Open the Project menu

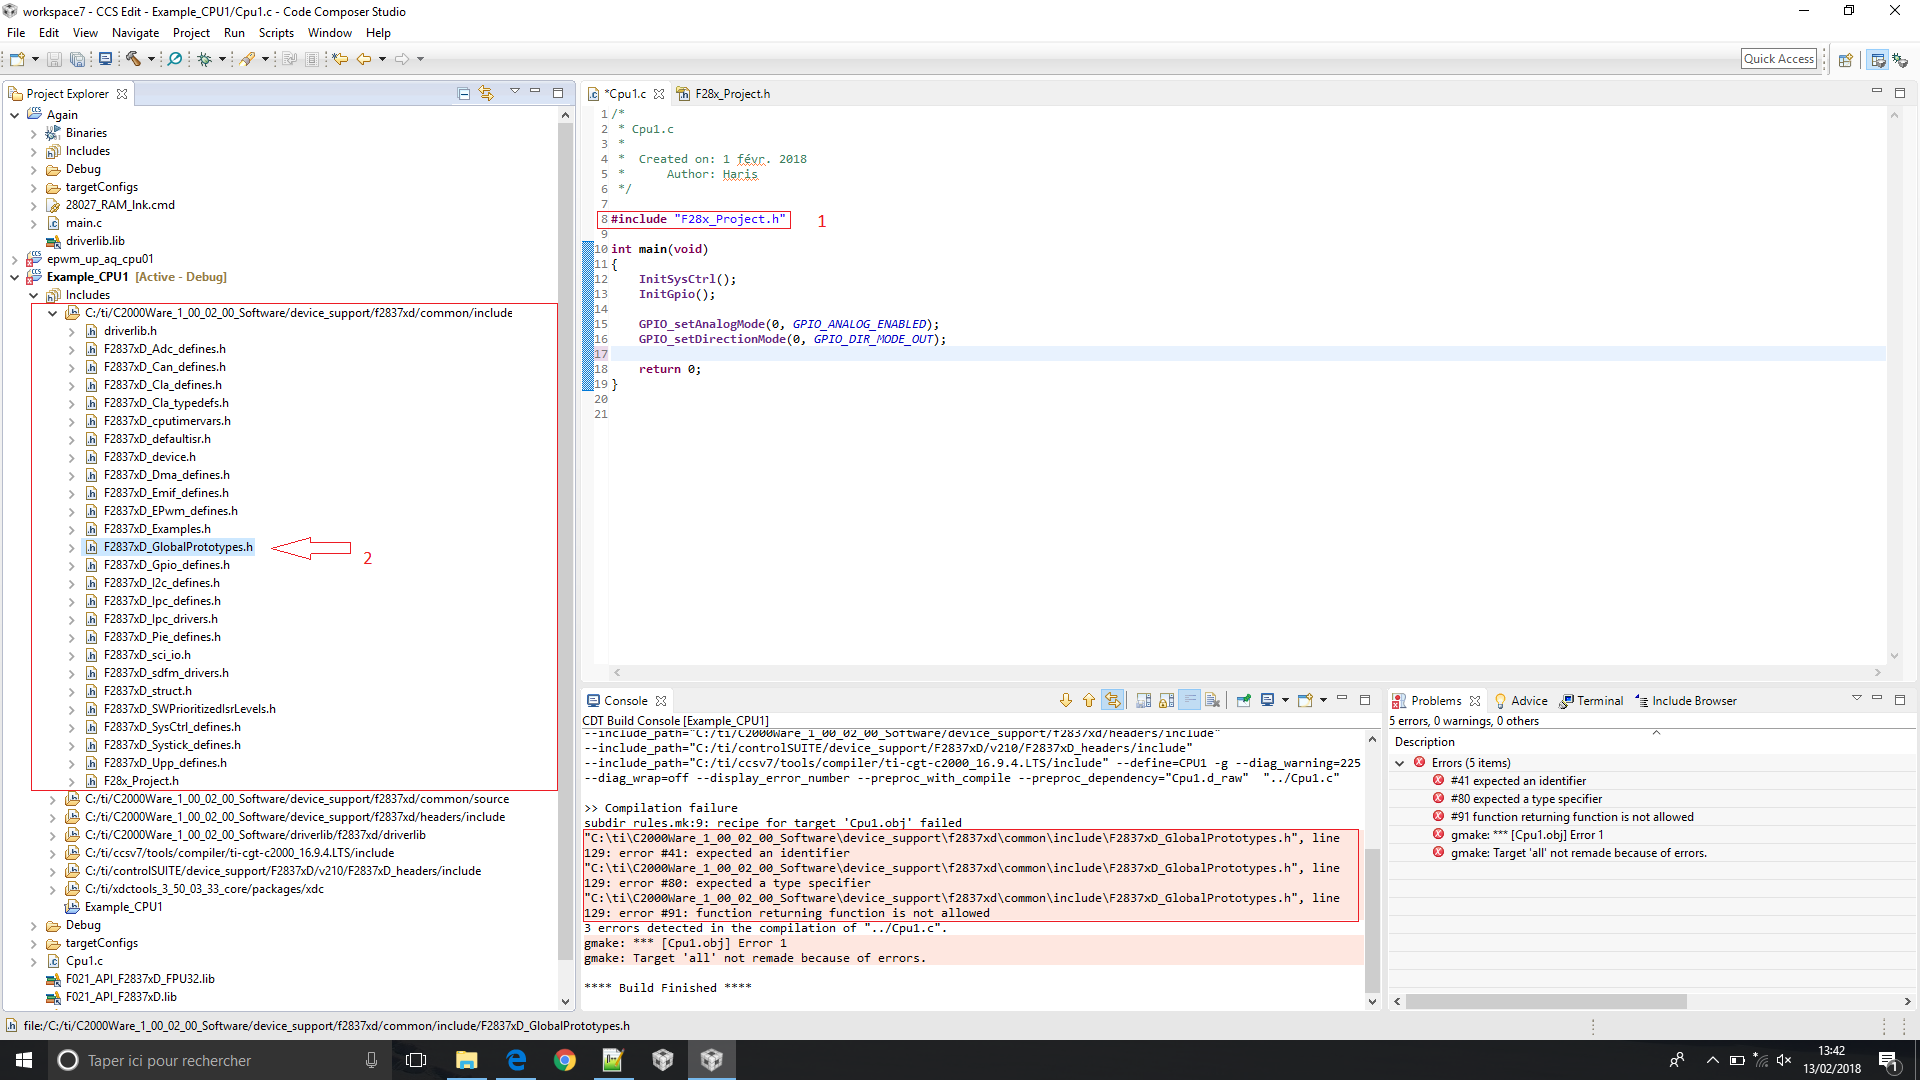coord(191,33)
